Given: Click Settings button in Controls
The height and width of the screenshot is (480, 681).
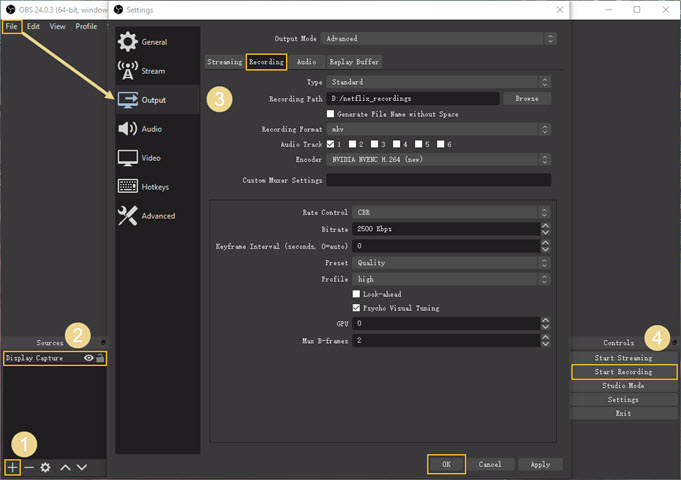Looking at the screenshot, I should pos(624,400).
